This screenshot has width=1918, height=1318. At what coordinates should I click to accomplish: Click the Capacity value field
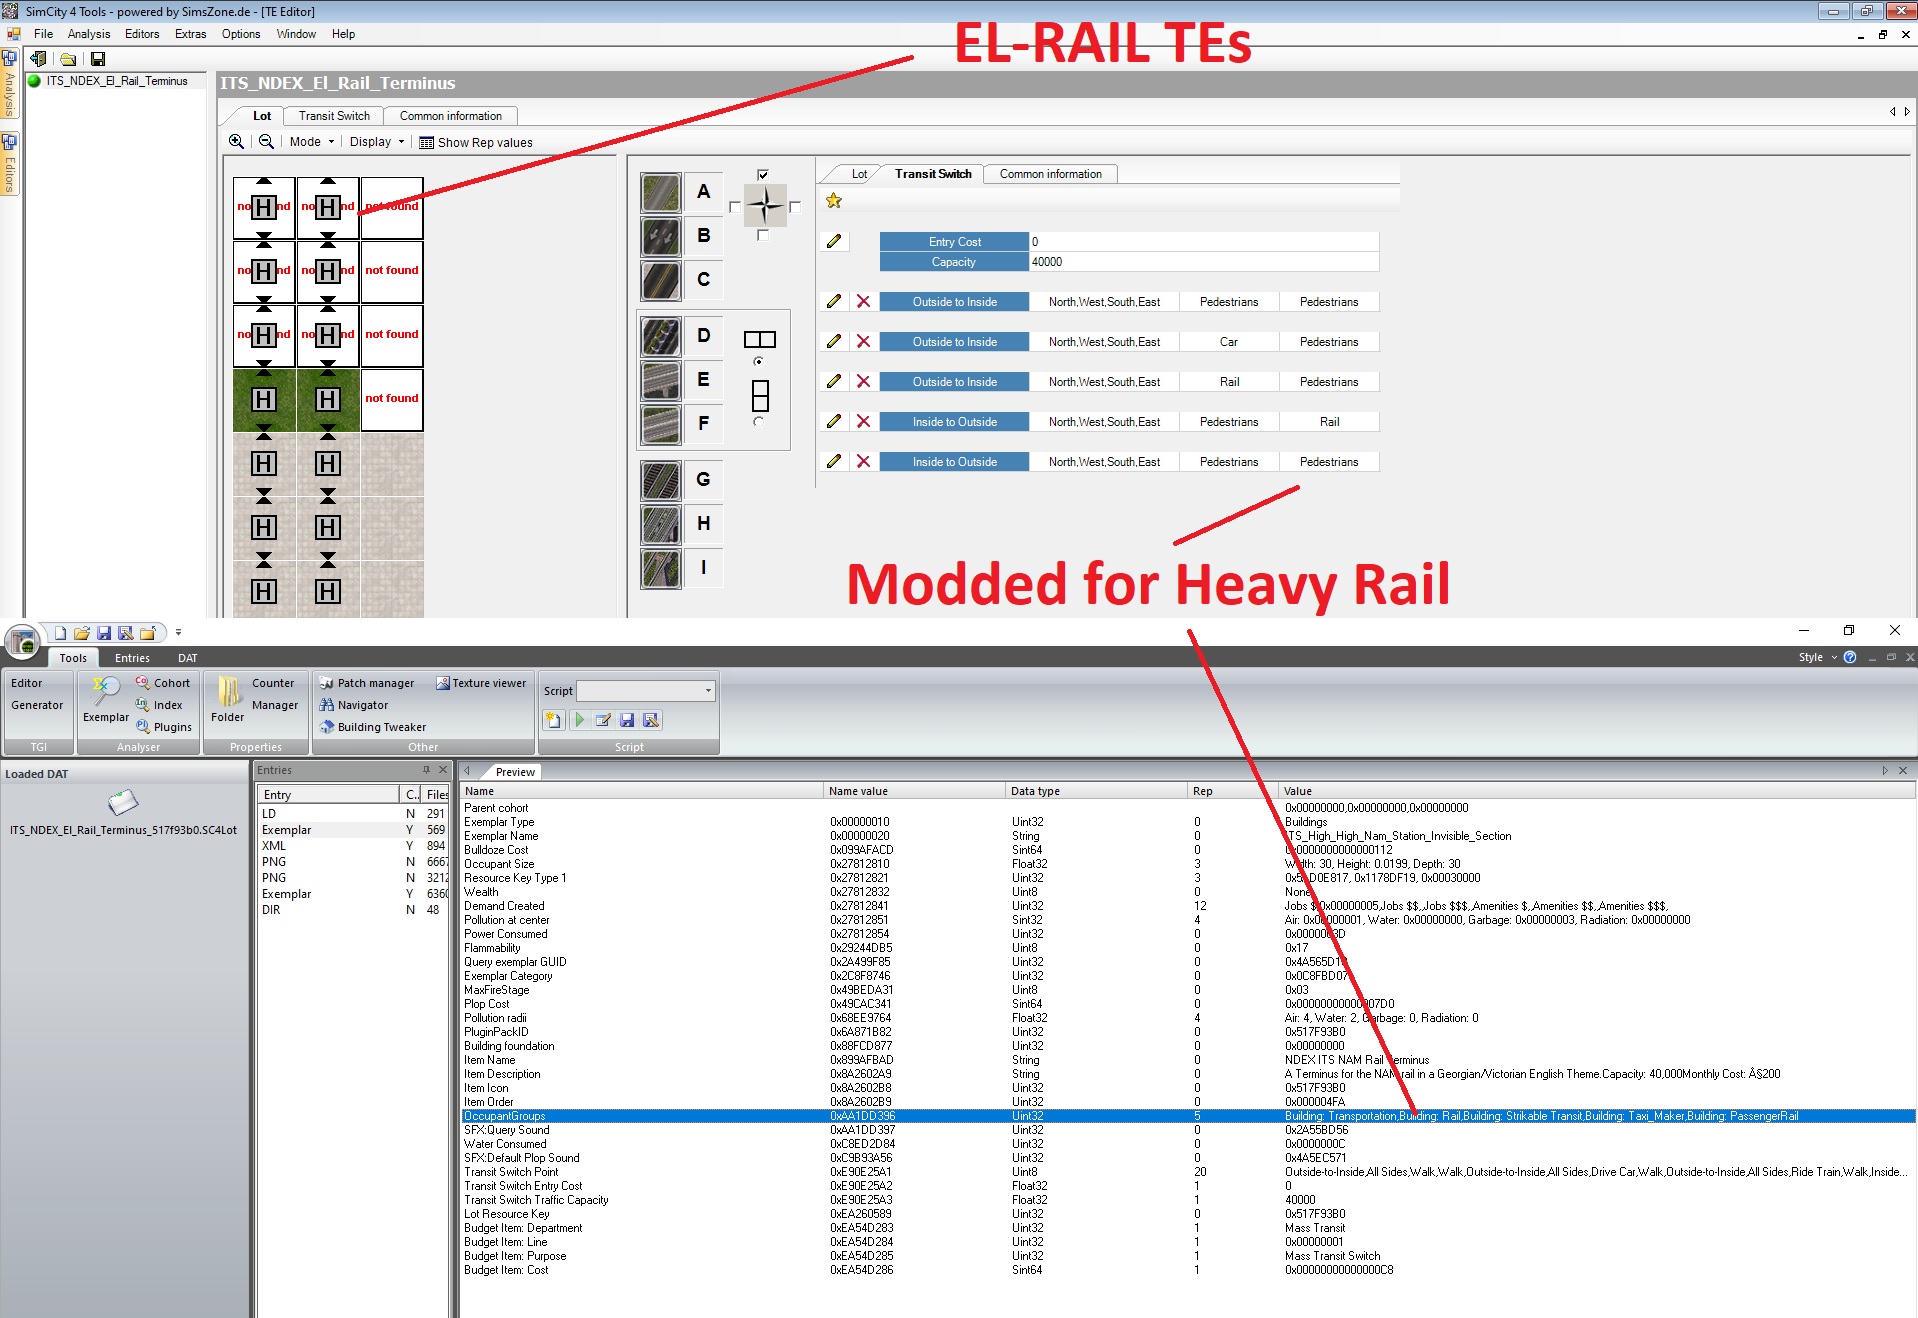1204,262
